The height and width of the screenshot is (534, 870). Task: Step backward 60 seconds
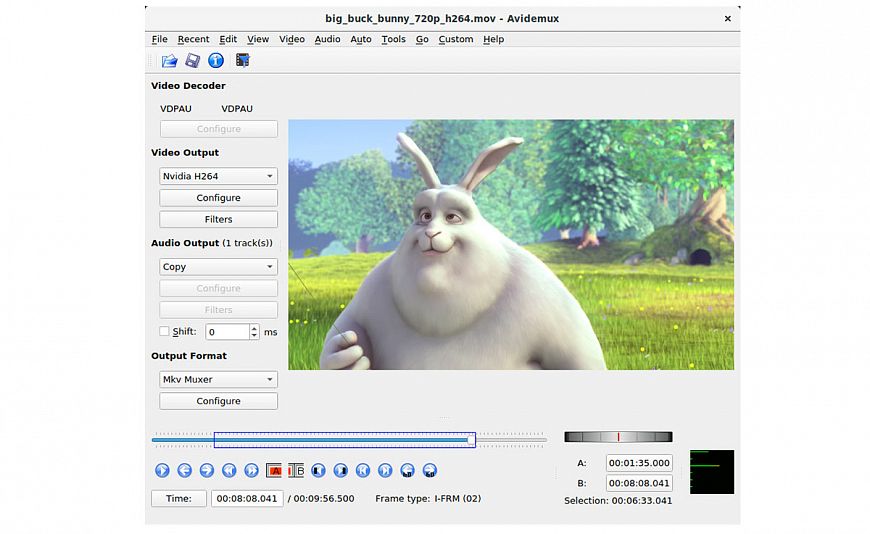[x=408, y=470]
